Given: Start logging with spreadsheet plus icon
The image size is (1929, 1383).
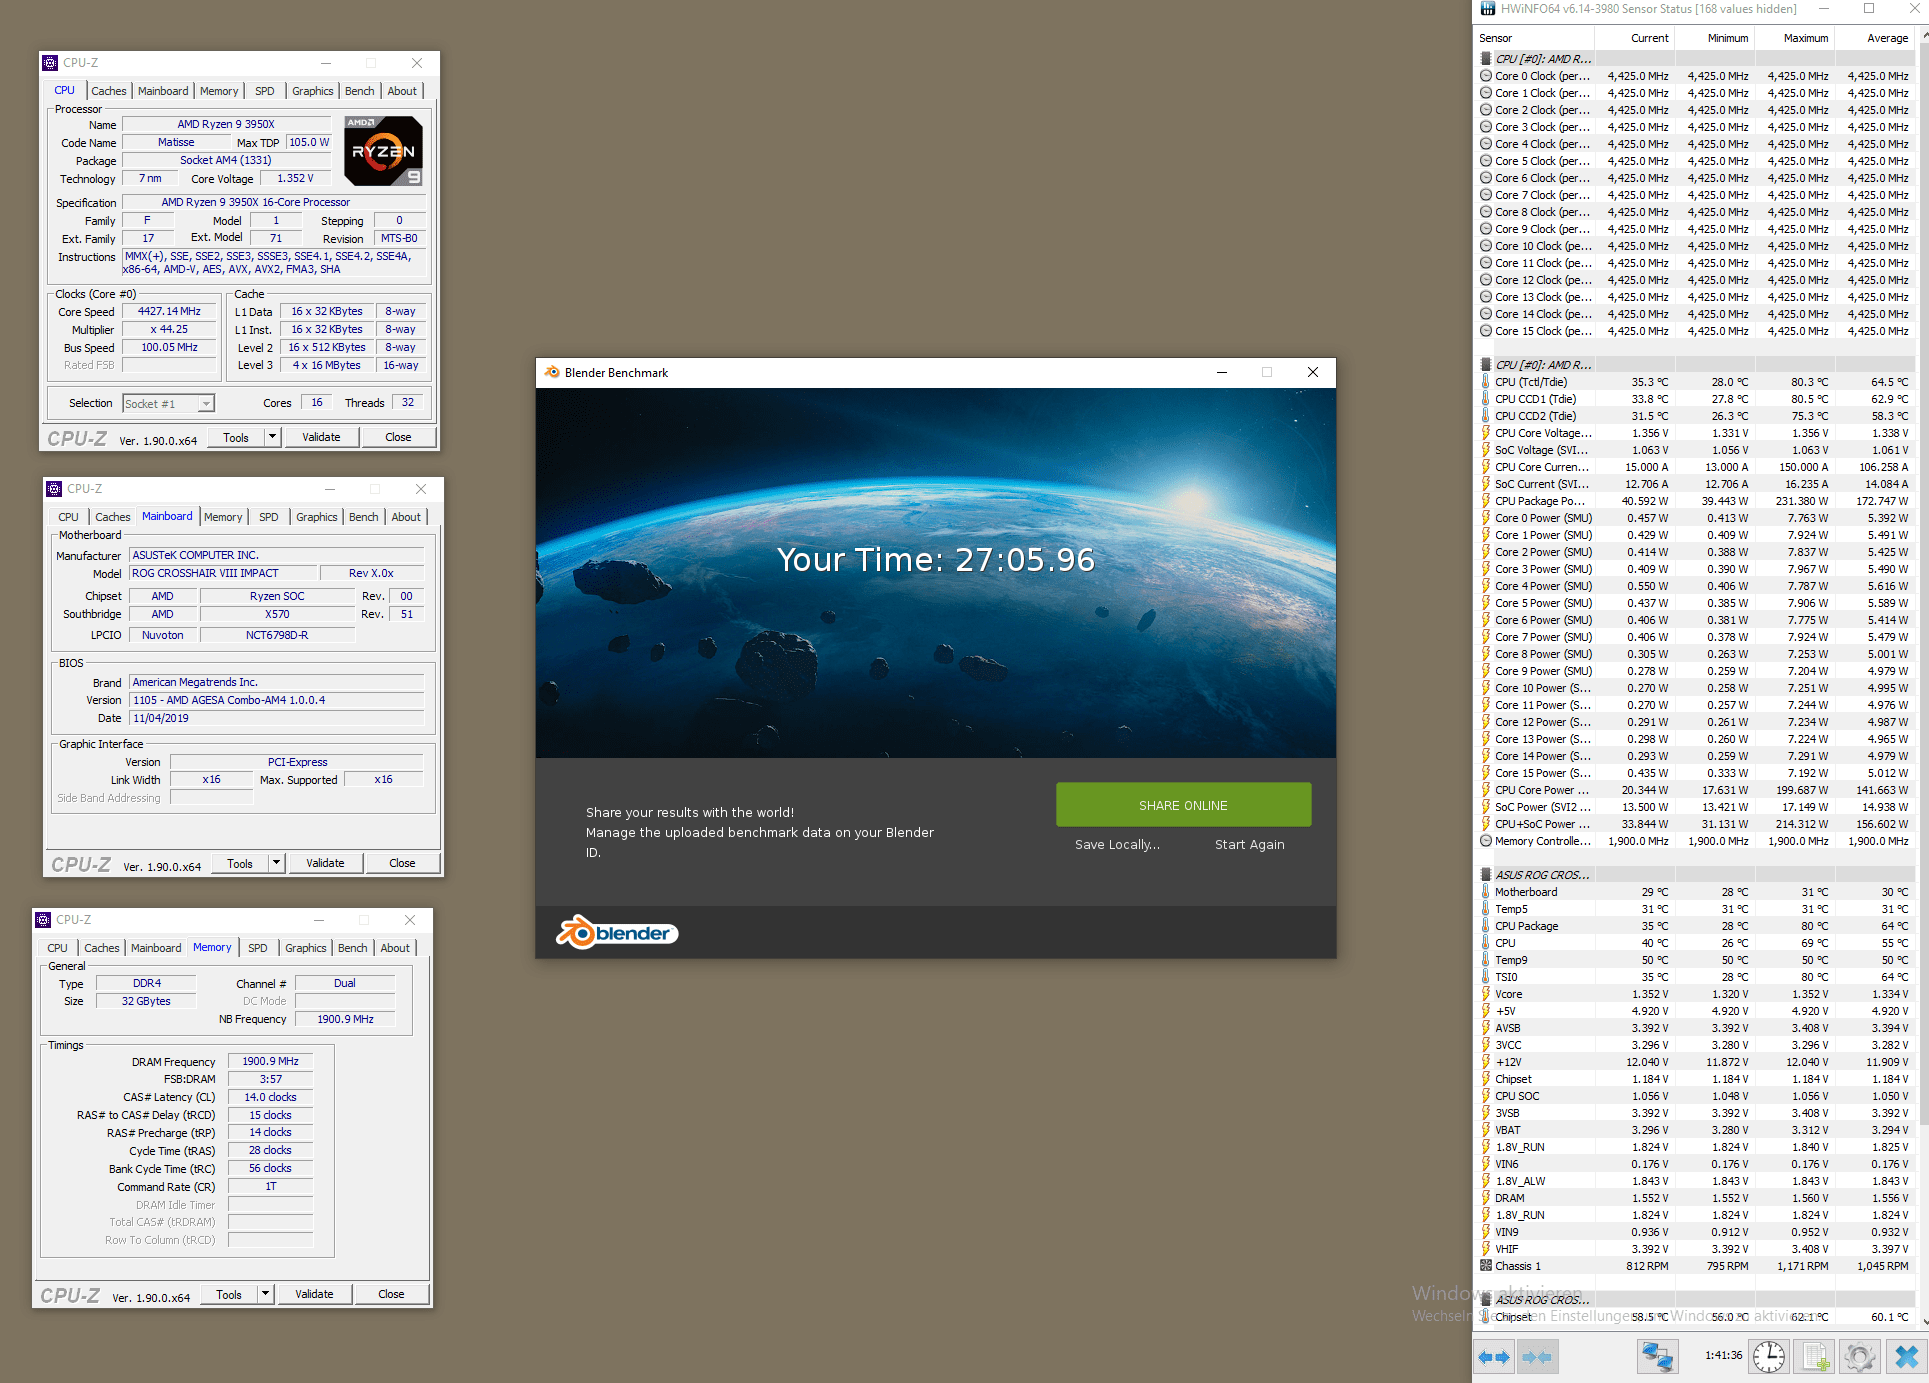Looking at the screenshot, I should point(1814,1357).
